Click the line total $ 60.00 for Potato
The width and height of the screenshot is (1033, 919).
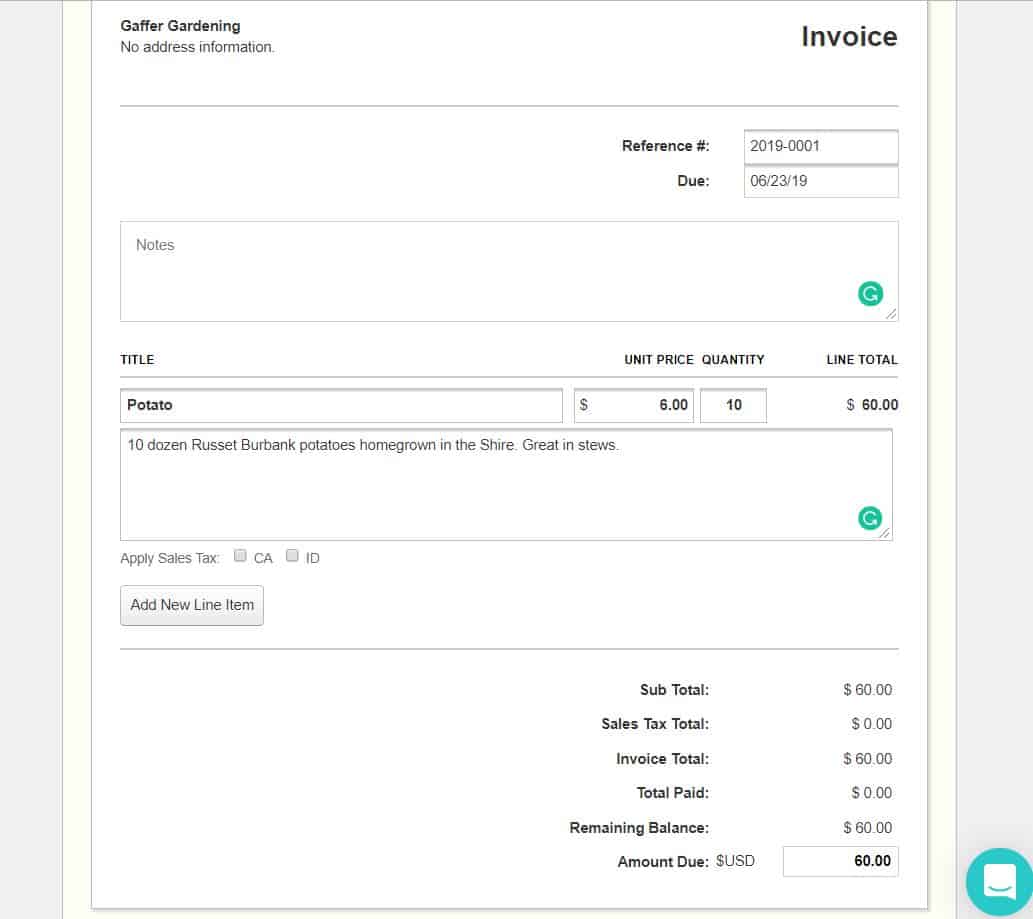[872, 405]
